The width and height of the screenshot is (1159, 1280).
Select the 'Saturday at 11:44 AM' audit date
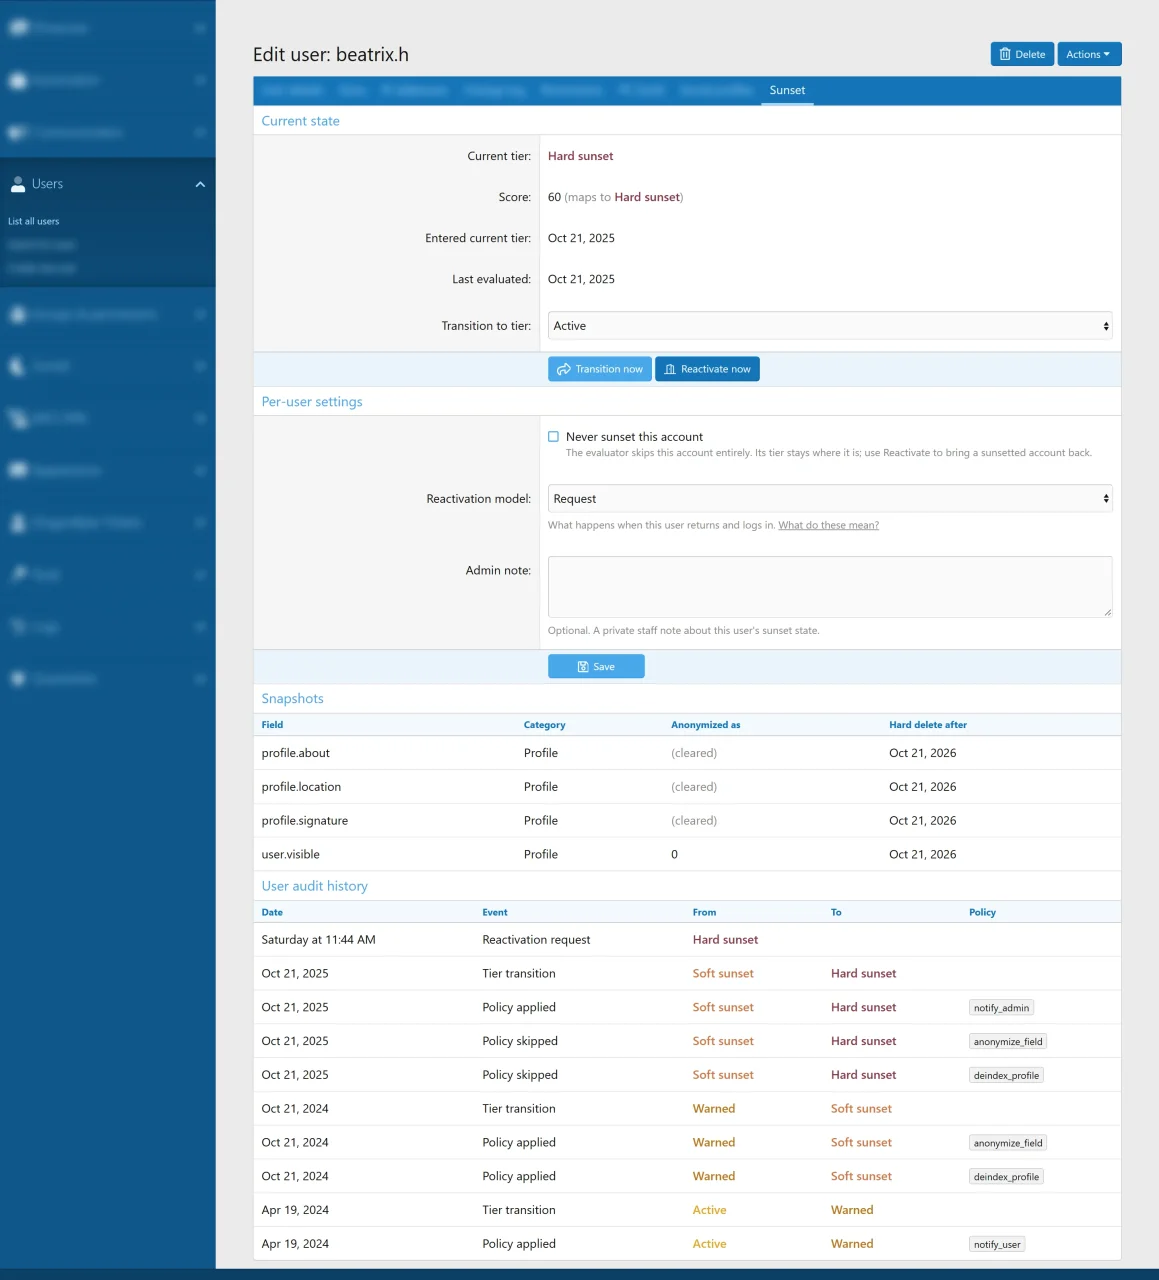[319, 940]
